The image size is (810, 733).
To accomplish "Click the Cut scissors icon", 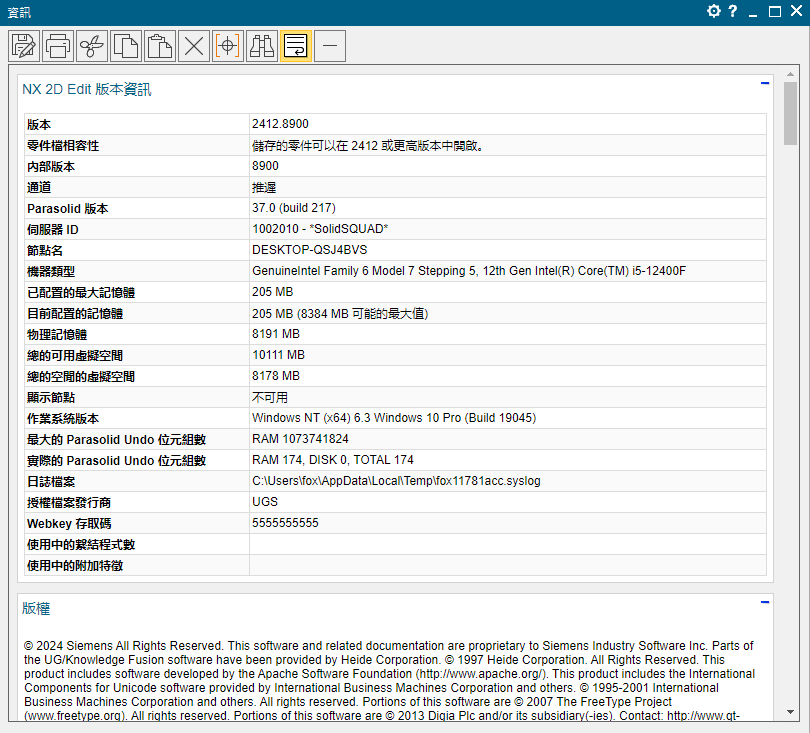I will click(92, 45).
